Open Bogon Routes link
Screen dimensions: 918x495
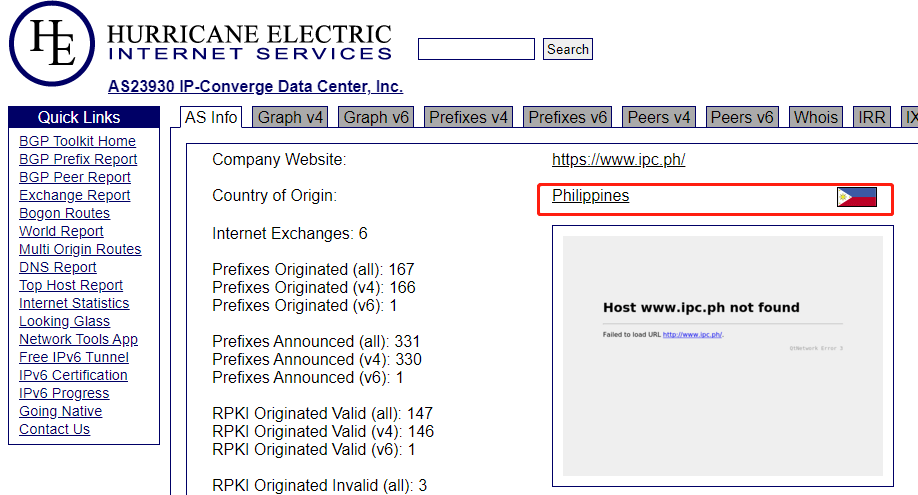point(64,213)
